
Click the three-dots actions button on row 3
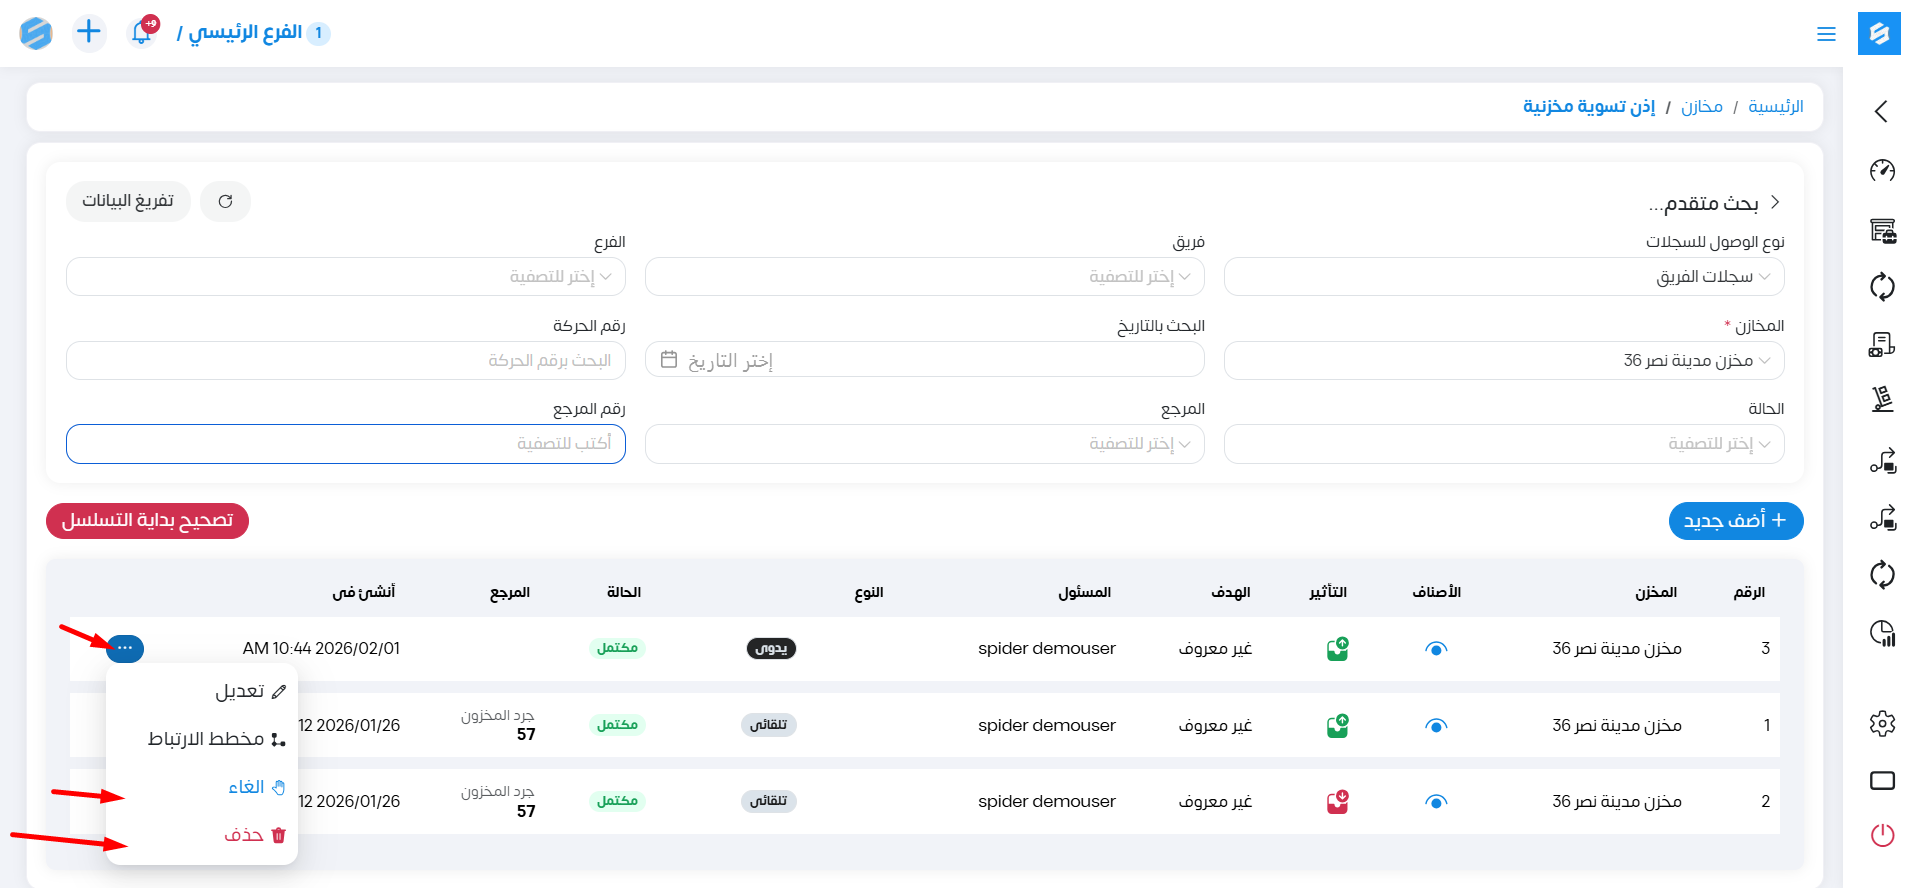tap(125, 648)
